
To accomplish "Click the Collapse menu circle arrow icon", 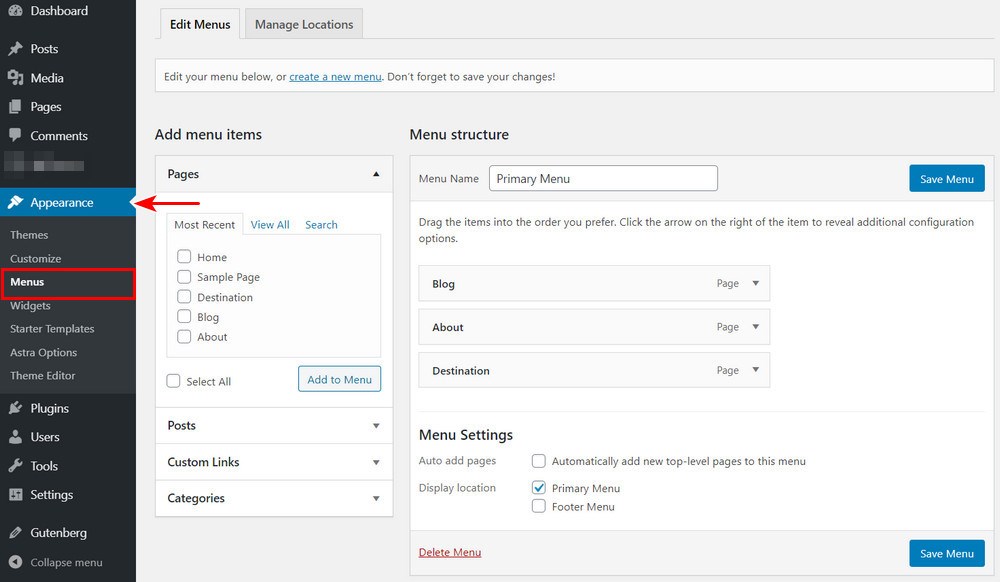I will click(x=15, y=562).
